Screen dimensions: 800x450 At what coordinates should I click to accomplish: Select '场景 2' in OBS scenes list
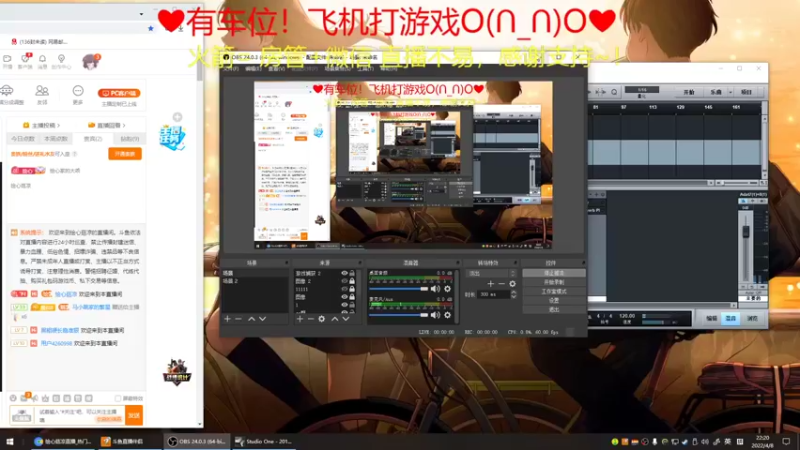pyautogui.click(x=255, y=281)
